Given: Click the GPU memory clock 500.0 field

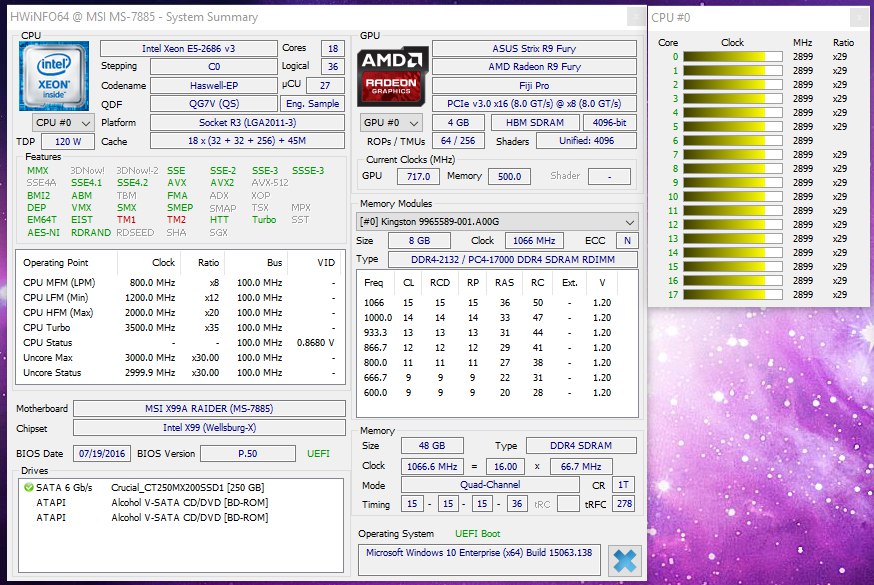Looking at the screenshot, I should pyautogui.click(x=509, y=177).
